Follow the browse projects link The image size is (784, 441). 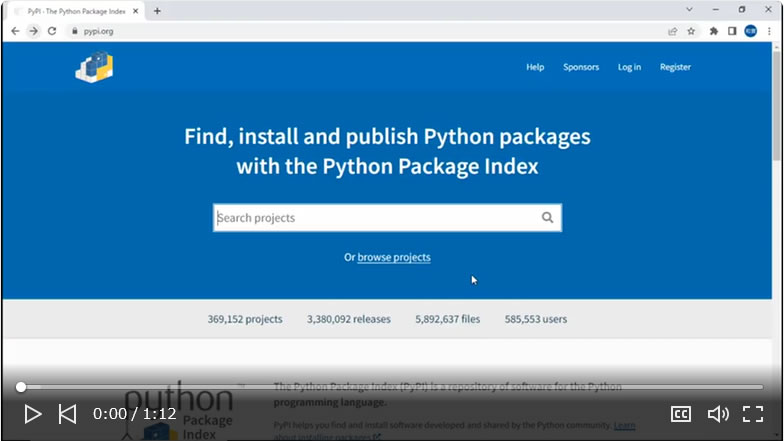click(x=394, y=257)
